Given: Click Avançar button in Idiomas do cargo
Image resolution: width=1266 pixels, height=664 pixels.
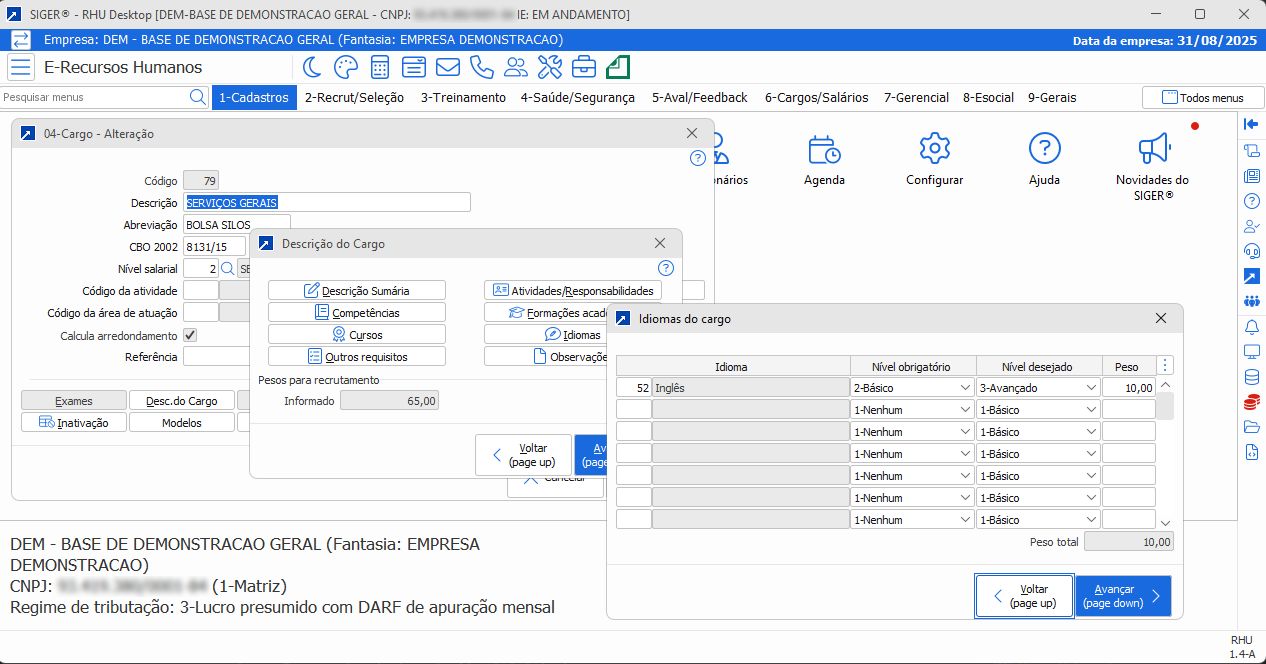Looking at the screenshot, I should [x=1122, y=597].
